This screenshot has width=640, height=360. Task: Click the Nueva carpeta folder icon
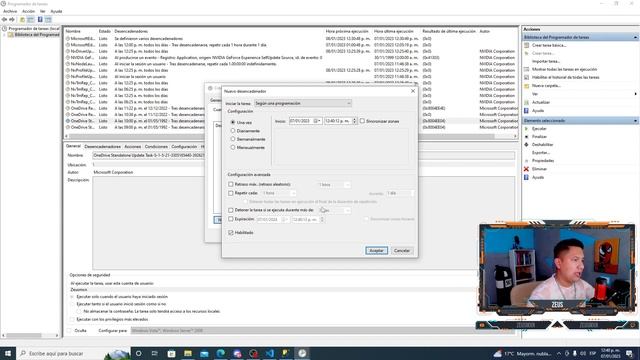click(x=527, y=86)
